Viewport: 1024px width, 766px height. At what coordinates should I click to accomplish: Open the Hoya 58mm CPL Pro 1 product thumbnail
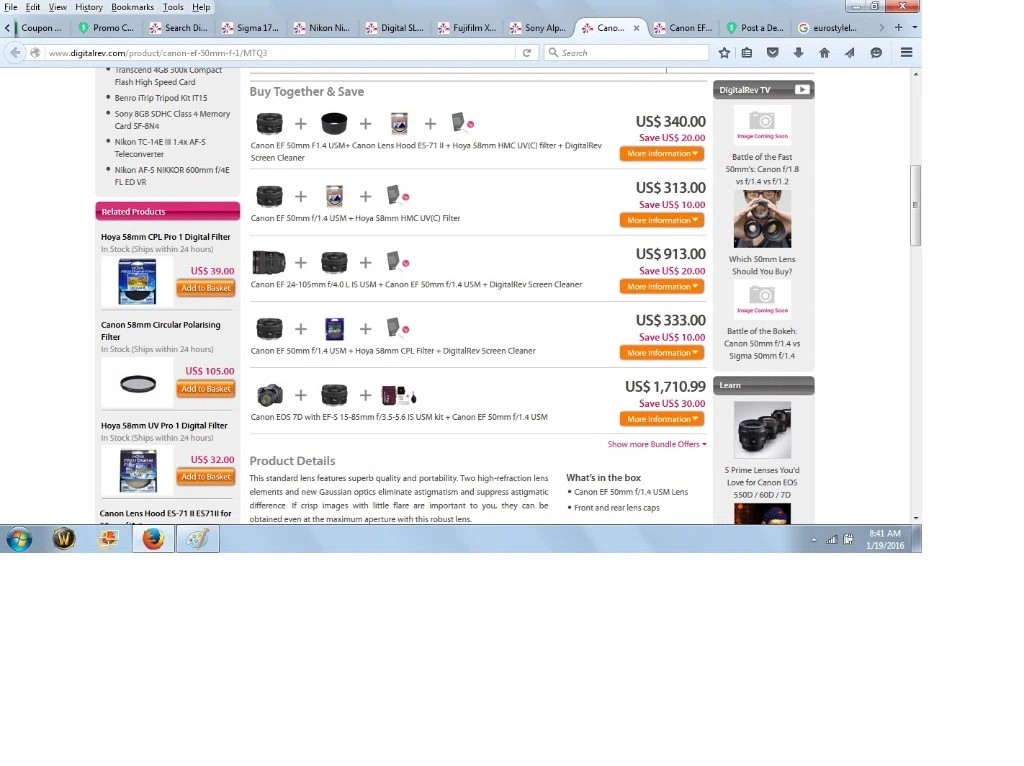click(x=137, y=281)
